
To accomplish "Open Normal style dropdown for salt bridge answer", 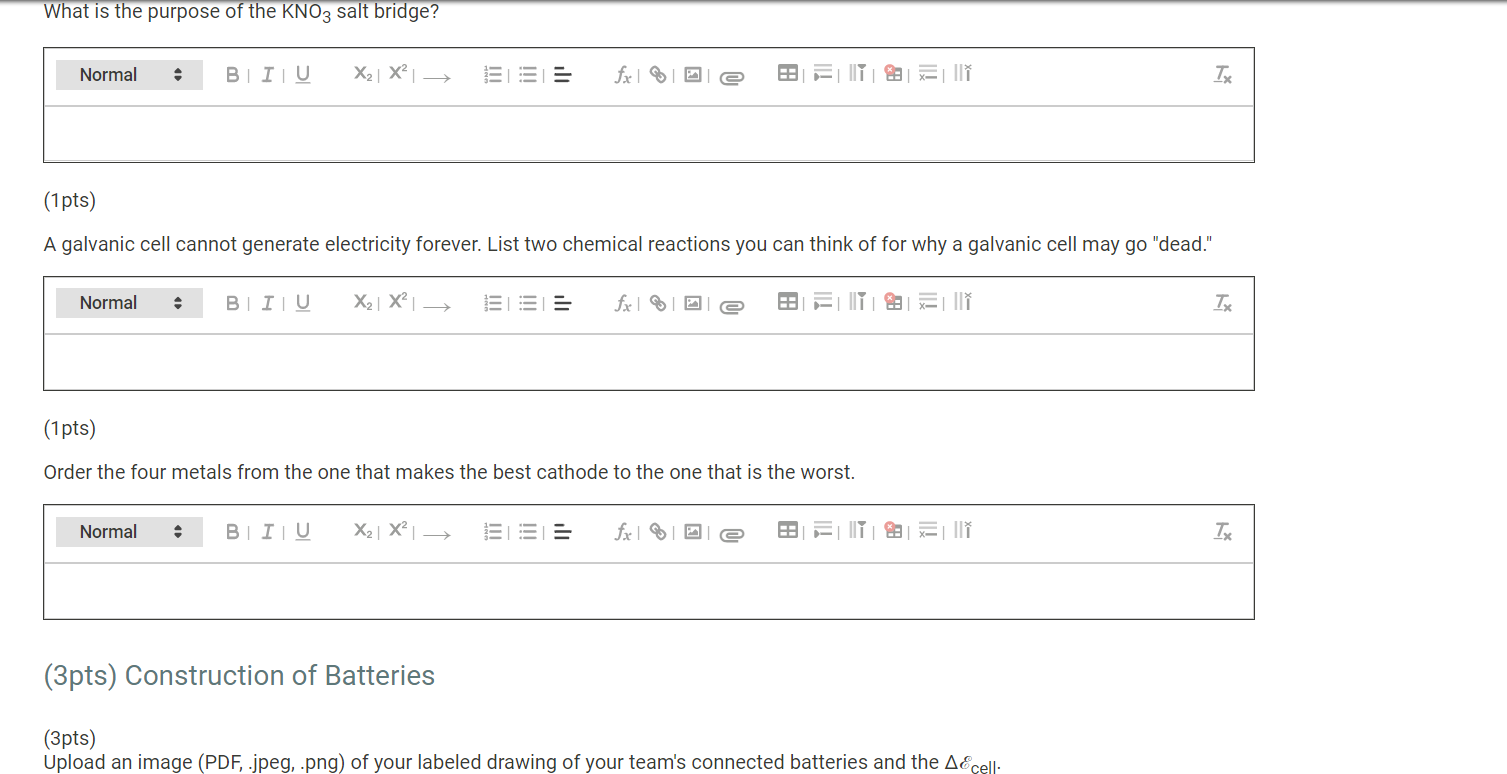I will click(x=129, y=75).
